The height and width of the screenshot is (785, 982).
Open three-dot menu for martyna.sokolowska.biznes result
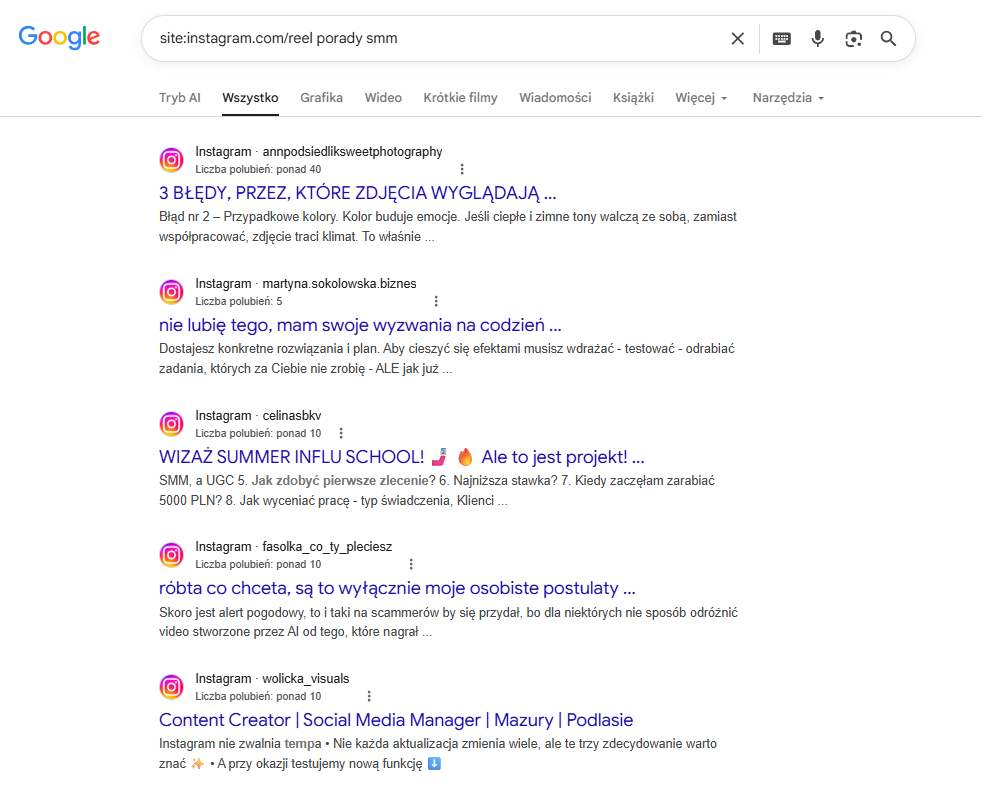tap(436, 301)
